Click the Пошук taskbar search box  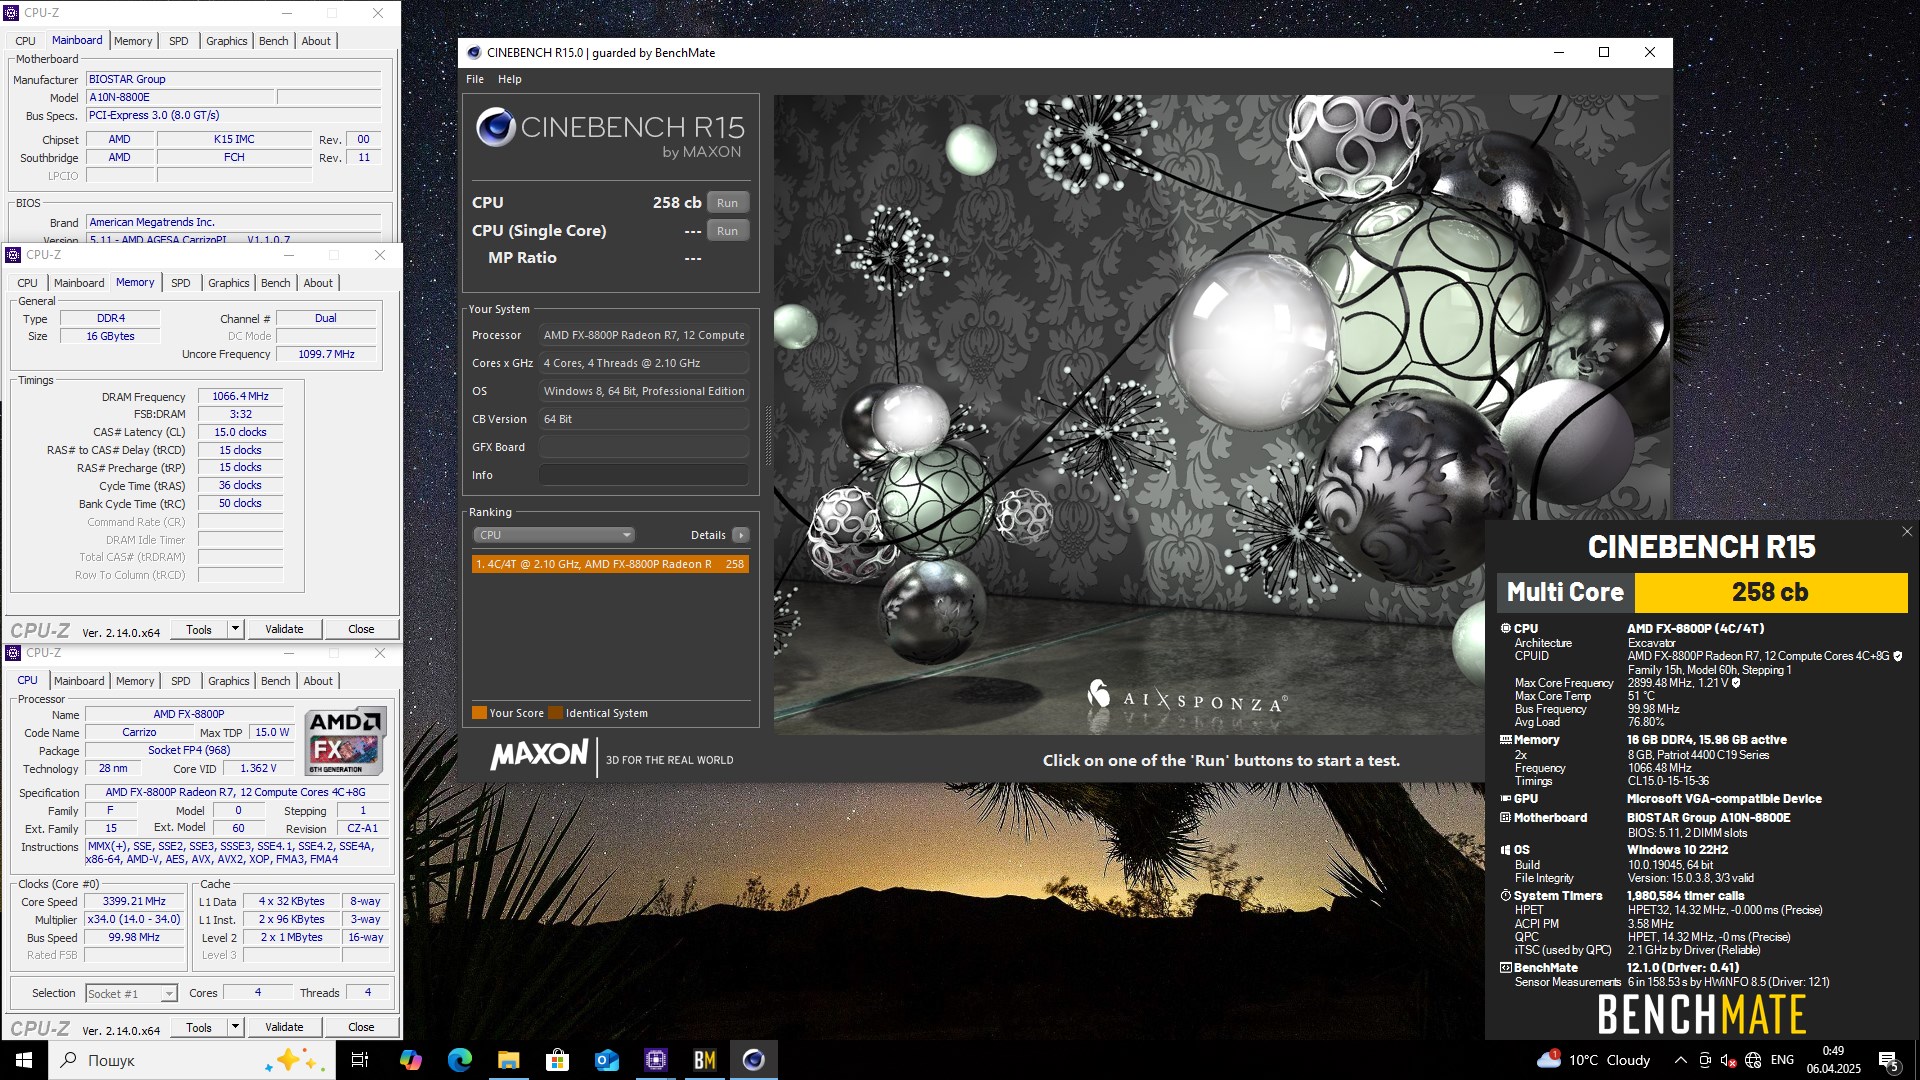click(x=192, y=1060)
